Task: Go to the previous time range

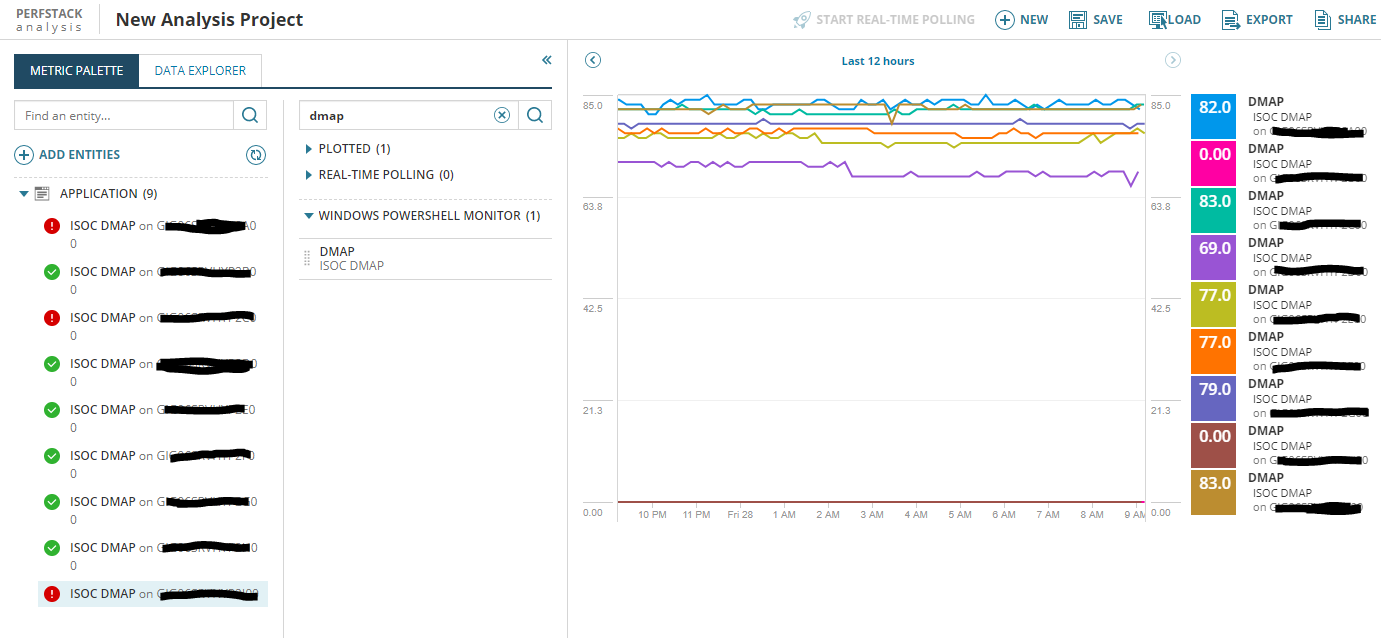Action: tap(593, 60)
